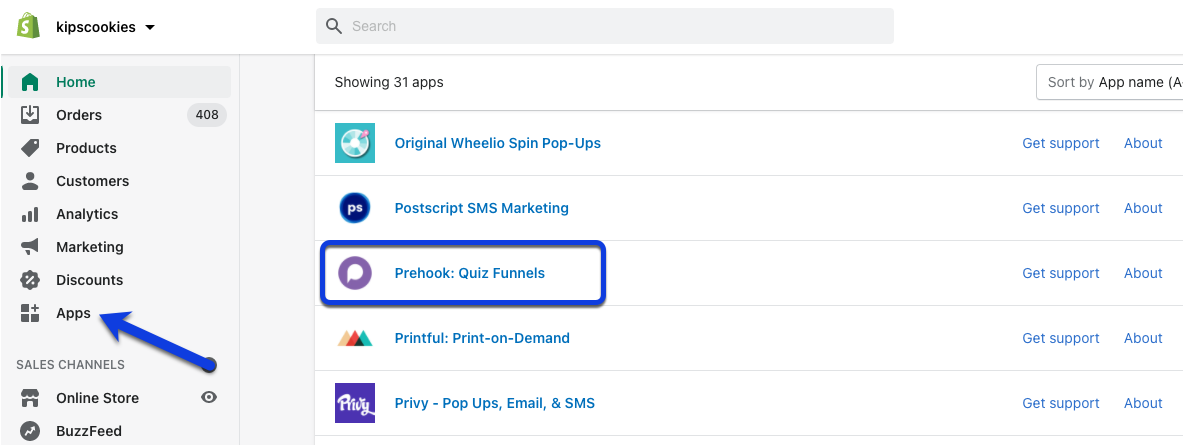The image size is (1183, 445).
Task: Open Online Store sales channel
Action: 97,398
